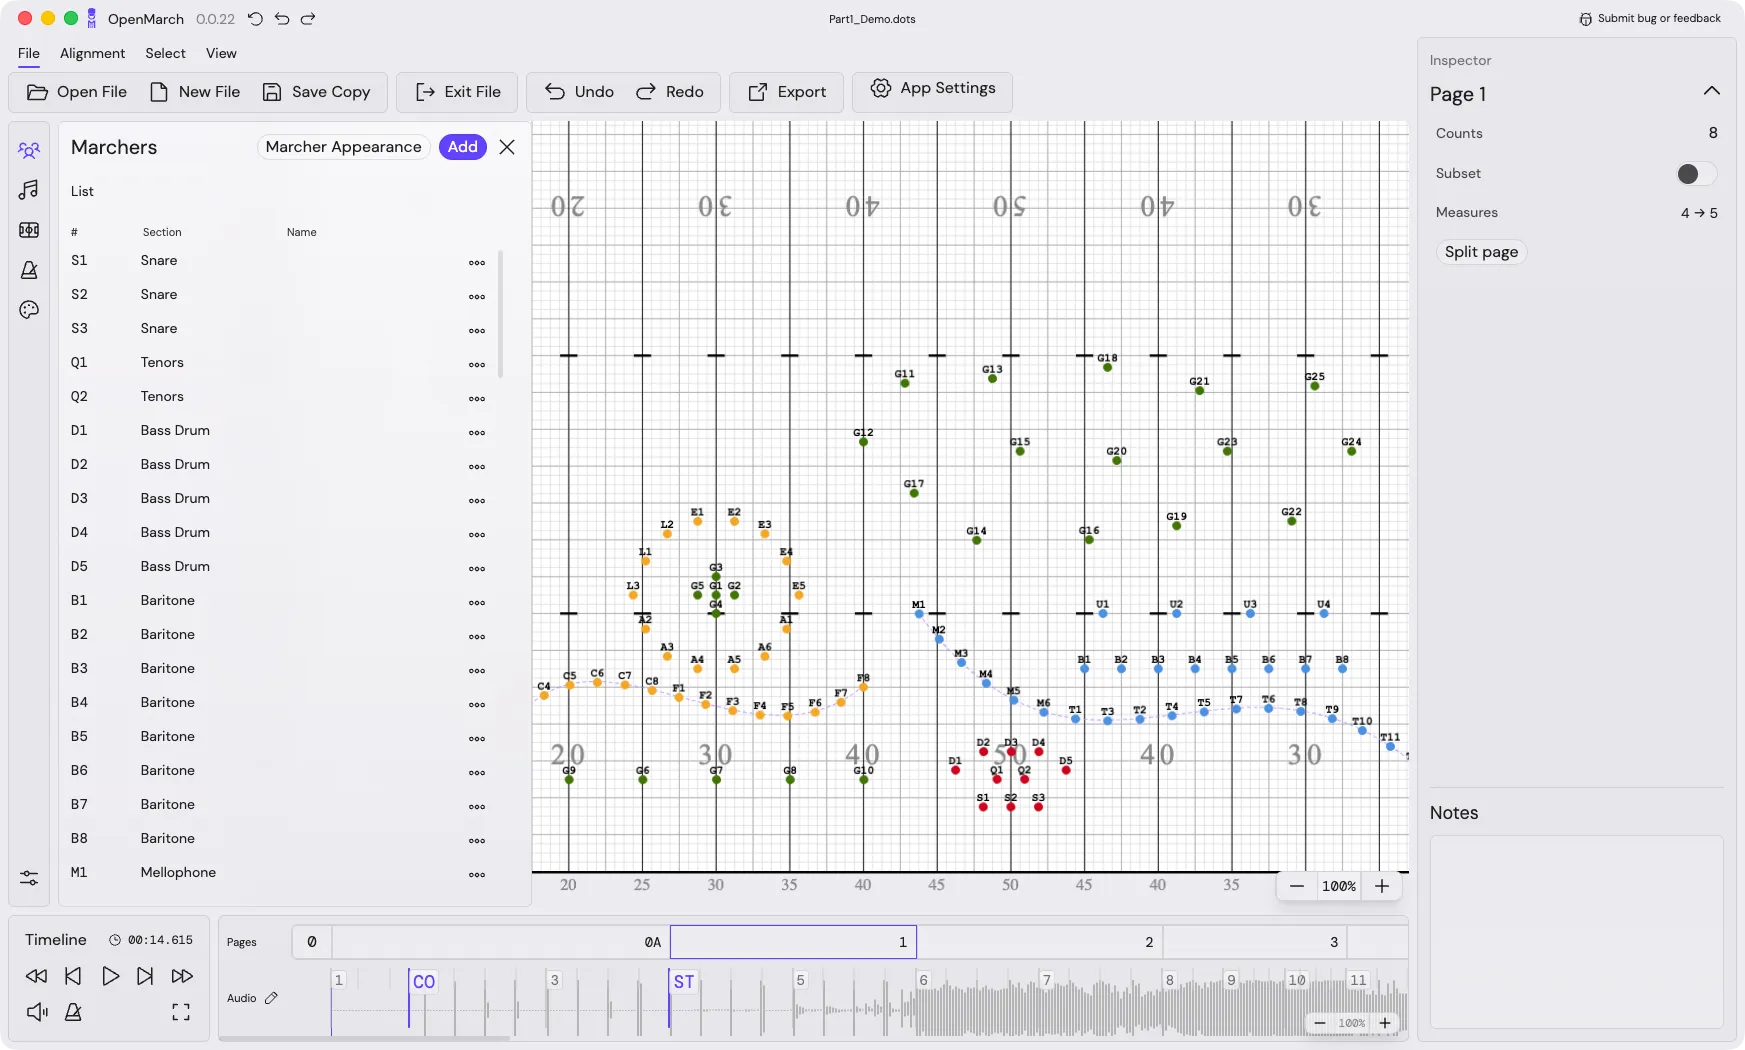Viewport: 1745px width, 1050px height.
Task: Open the Field properties sidebar icon
Action: (x=29, y=230)
